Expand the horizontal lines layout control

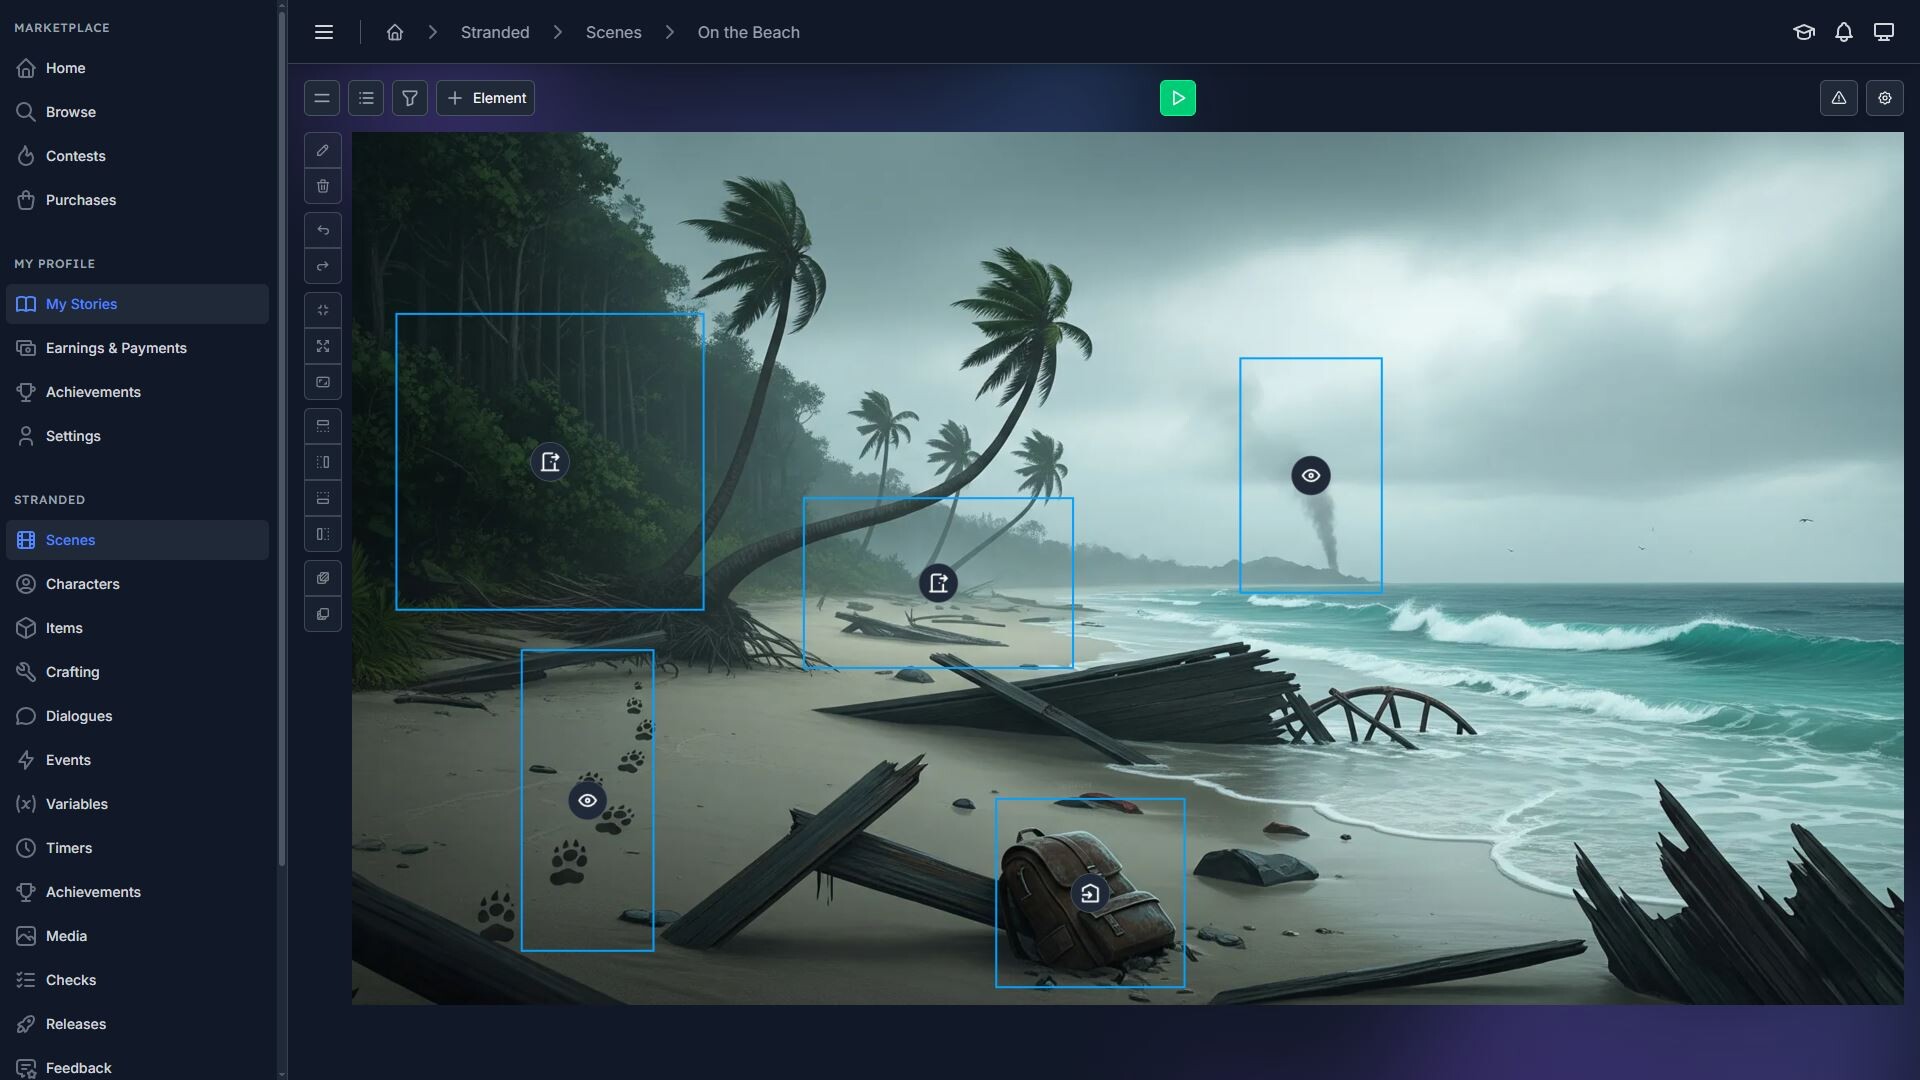point(321,98)
